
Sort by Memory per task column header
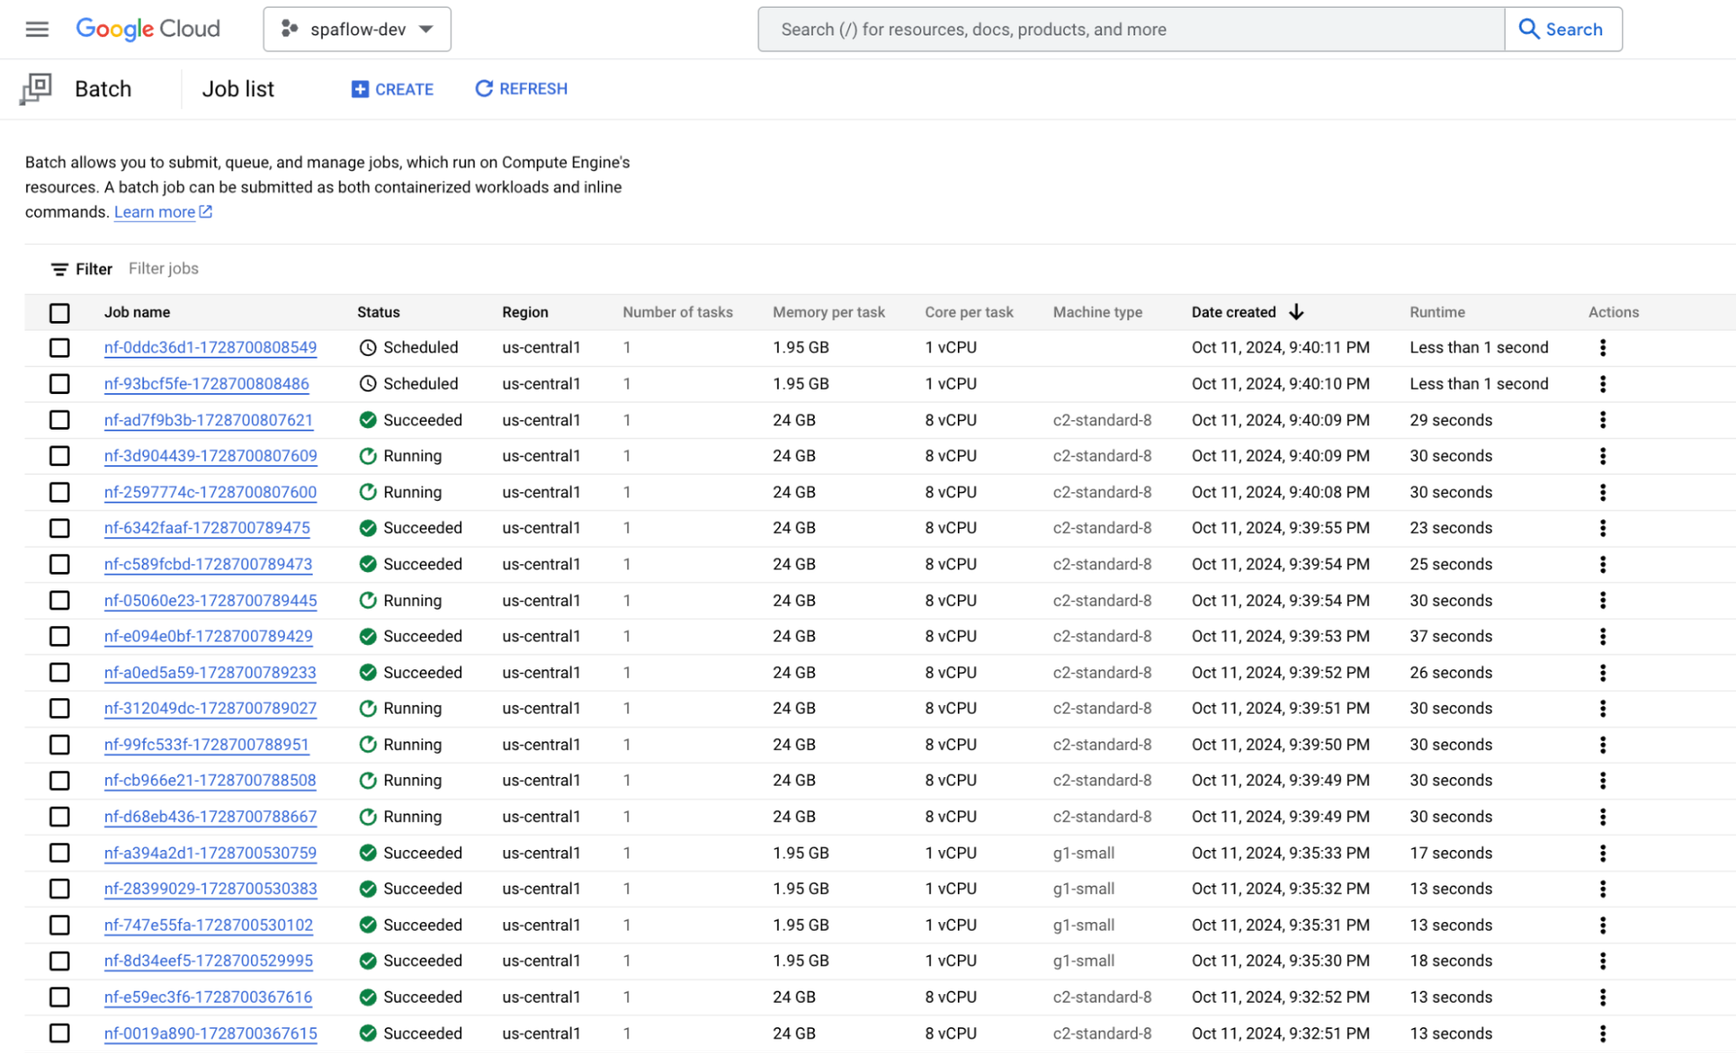pyautogui.click(x=829, y=312)
